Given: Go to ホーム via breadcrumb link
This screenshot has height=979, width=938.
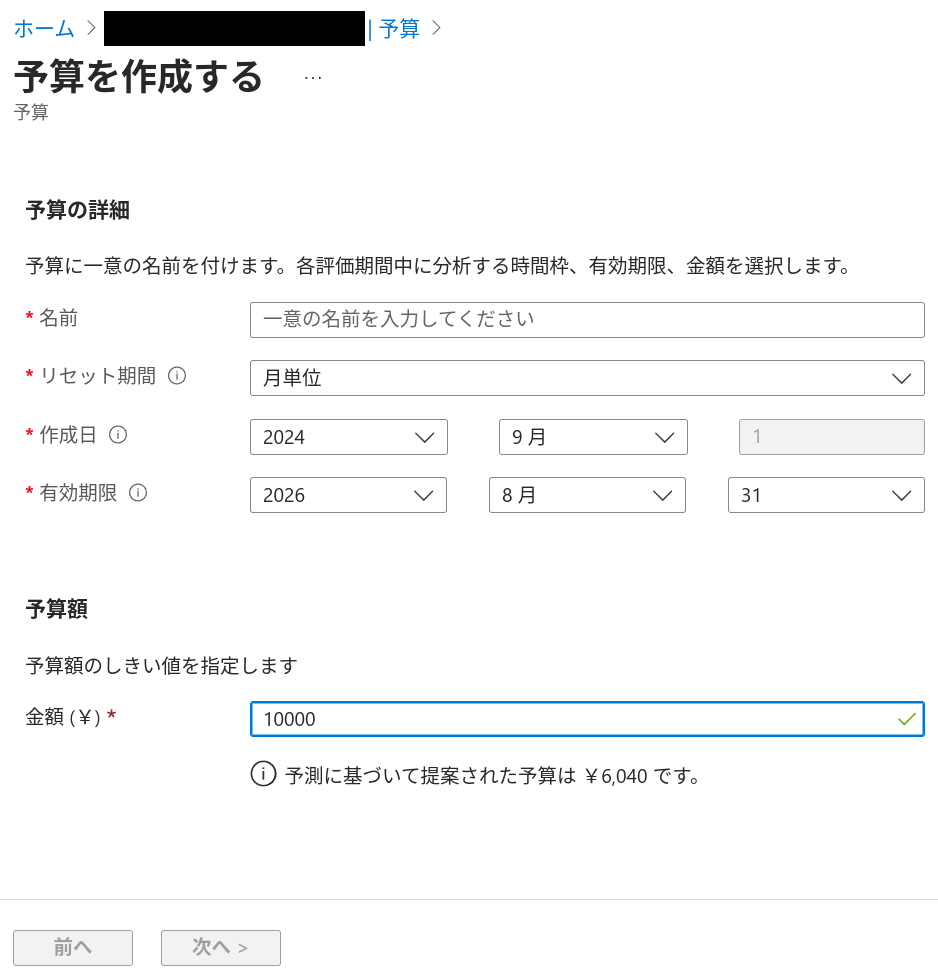Looking at the screenshot, I should coord(44,28).
